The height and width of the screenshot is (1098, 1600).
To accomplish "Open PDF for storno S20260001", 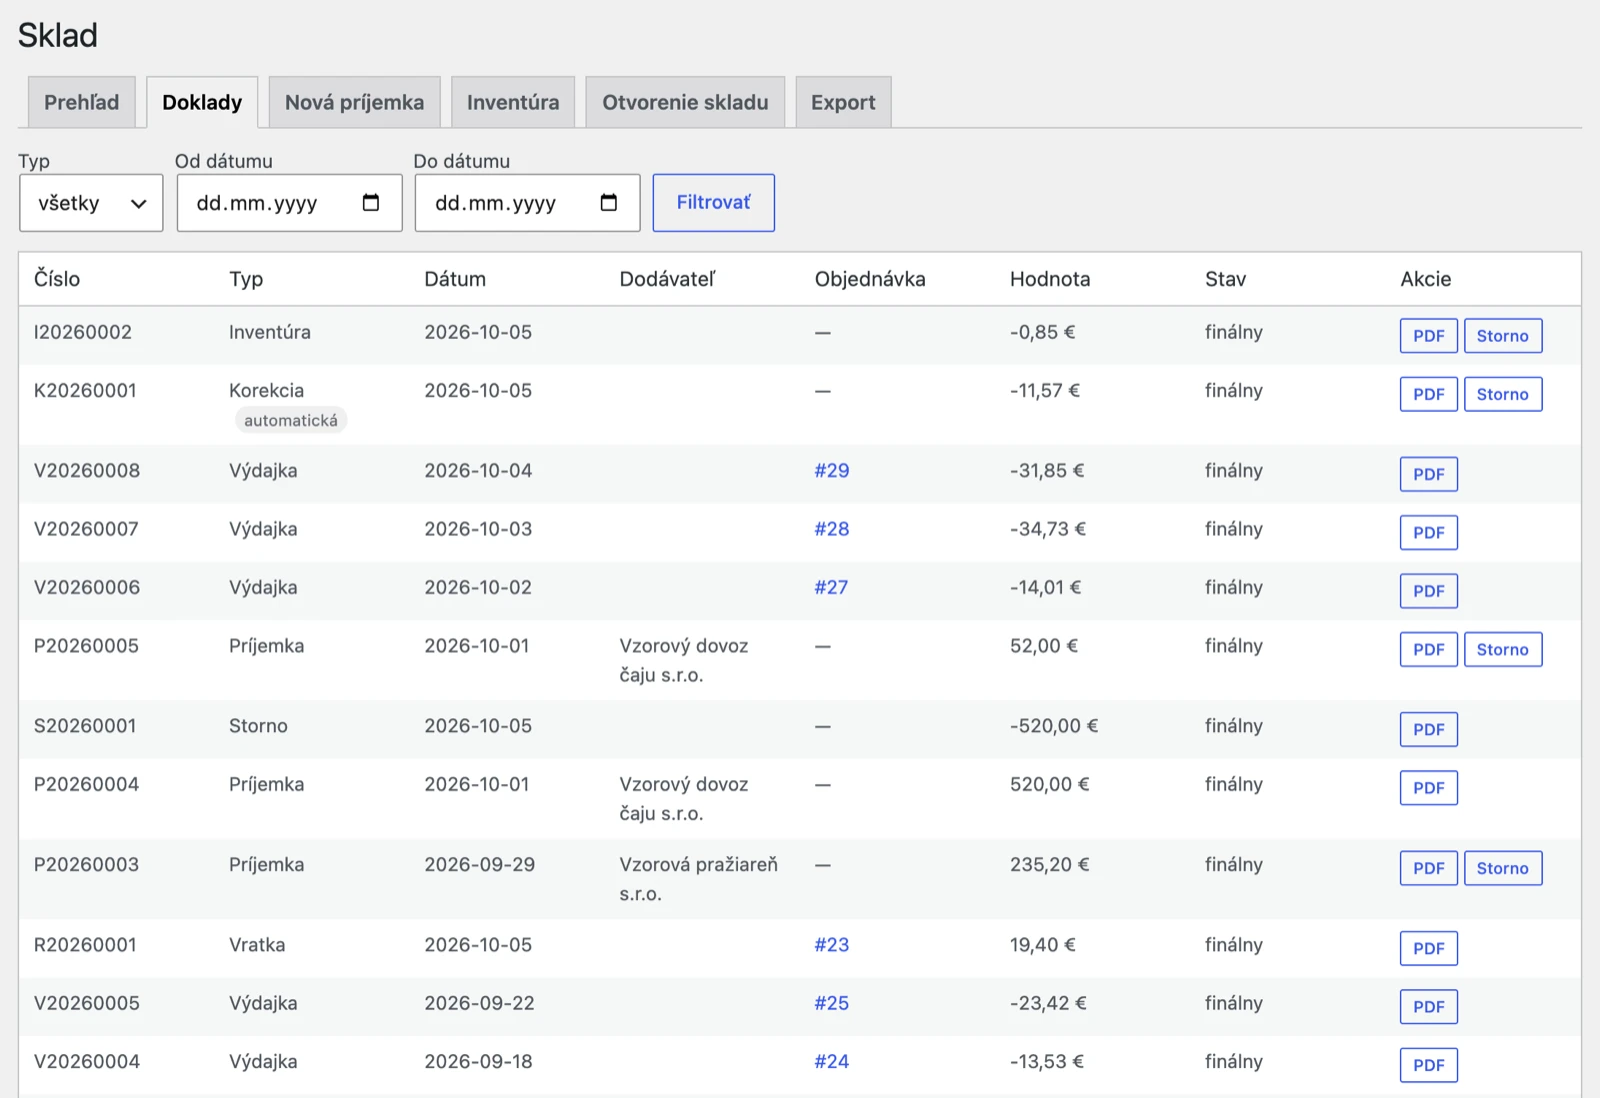I will 1429,729.
